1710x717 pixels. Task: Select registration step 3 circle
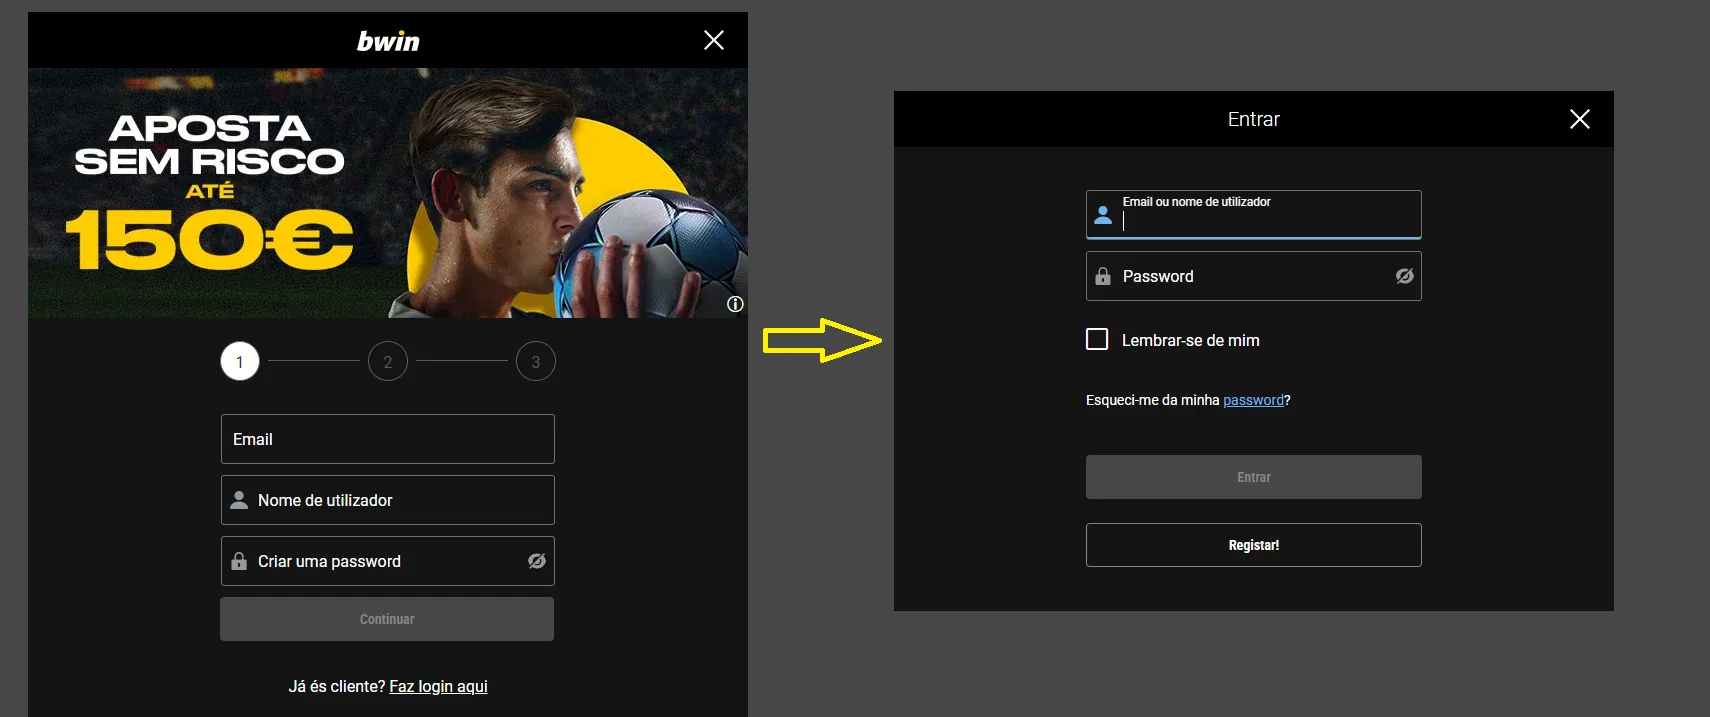click(x=536, y=361)
